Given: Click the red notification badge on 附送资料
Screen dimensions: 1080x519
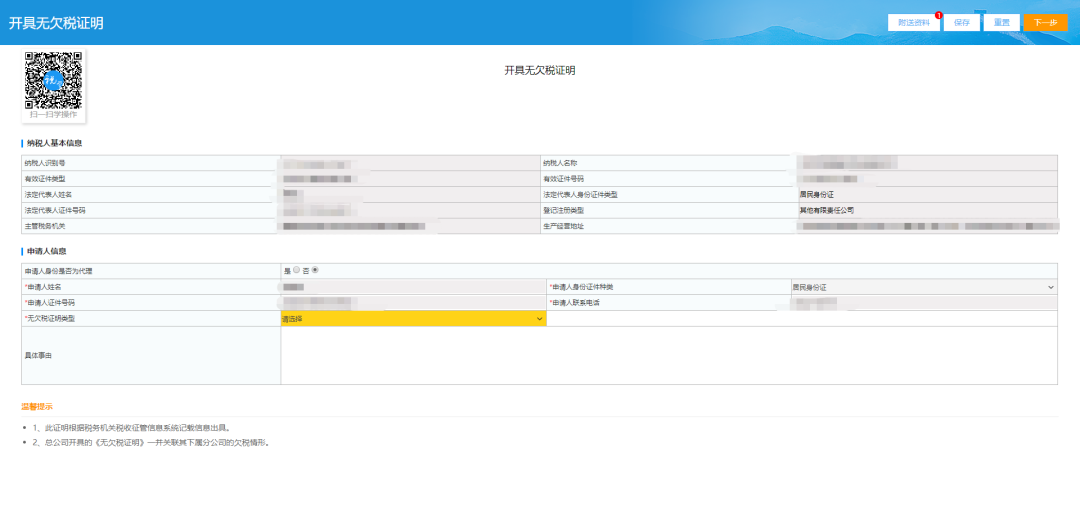Looking at the screenshot, I should (x=939, y=15).
